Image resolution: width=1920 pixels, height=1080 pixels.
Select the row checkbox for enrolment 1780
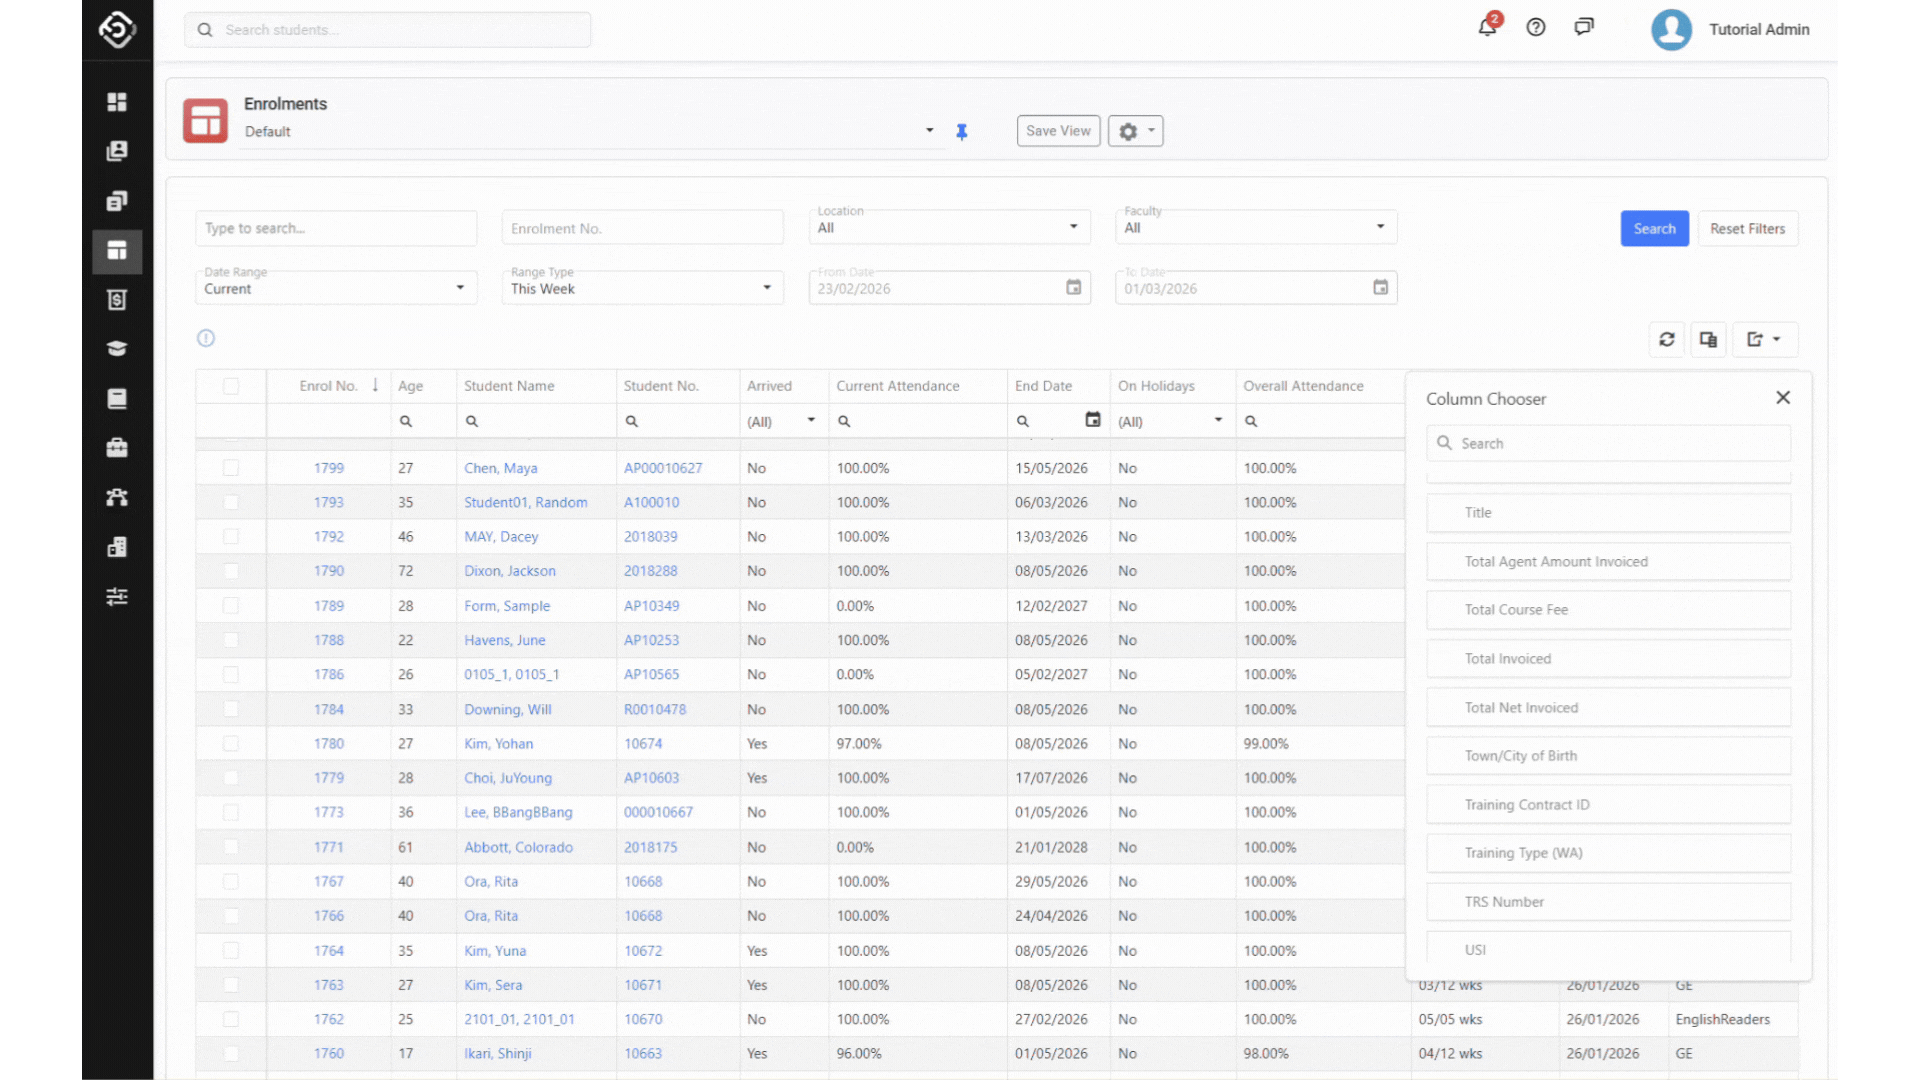coord(231,744)
